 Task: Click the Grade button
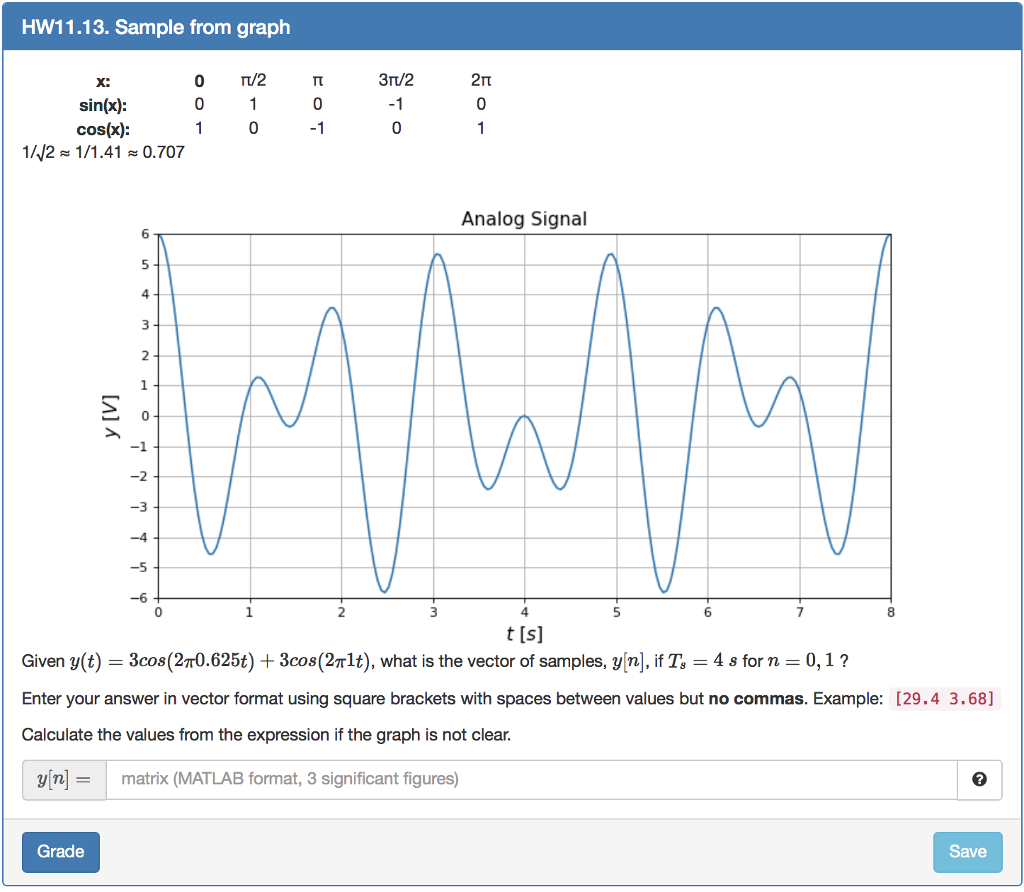(x=60, y=851)
